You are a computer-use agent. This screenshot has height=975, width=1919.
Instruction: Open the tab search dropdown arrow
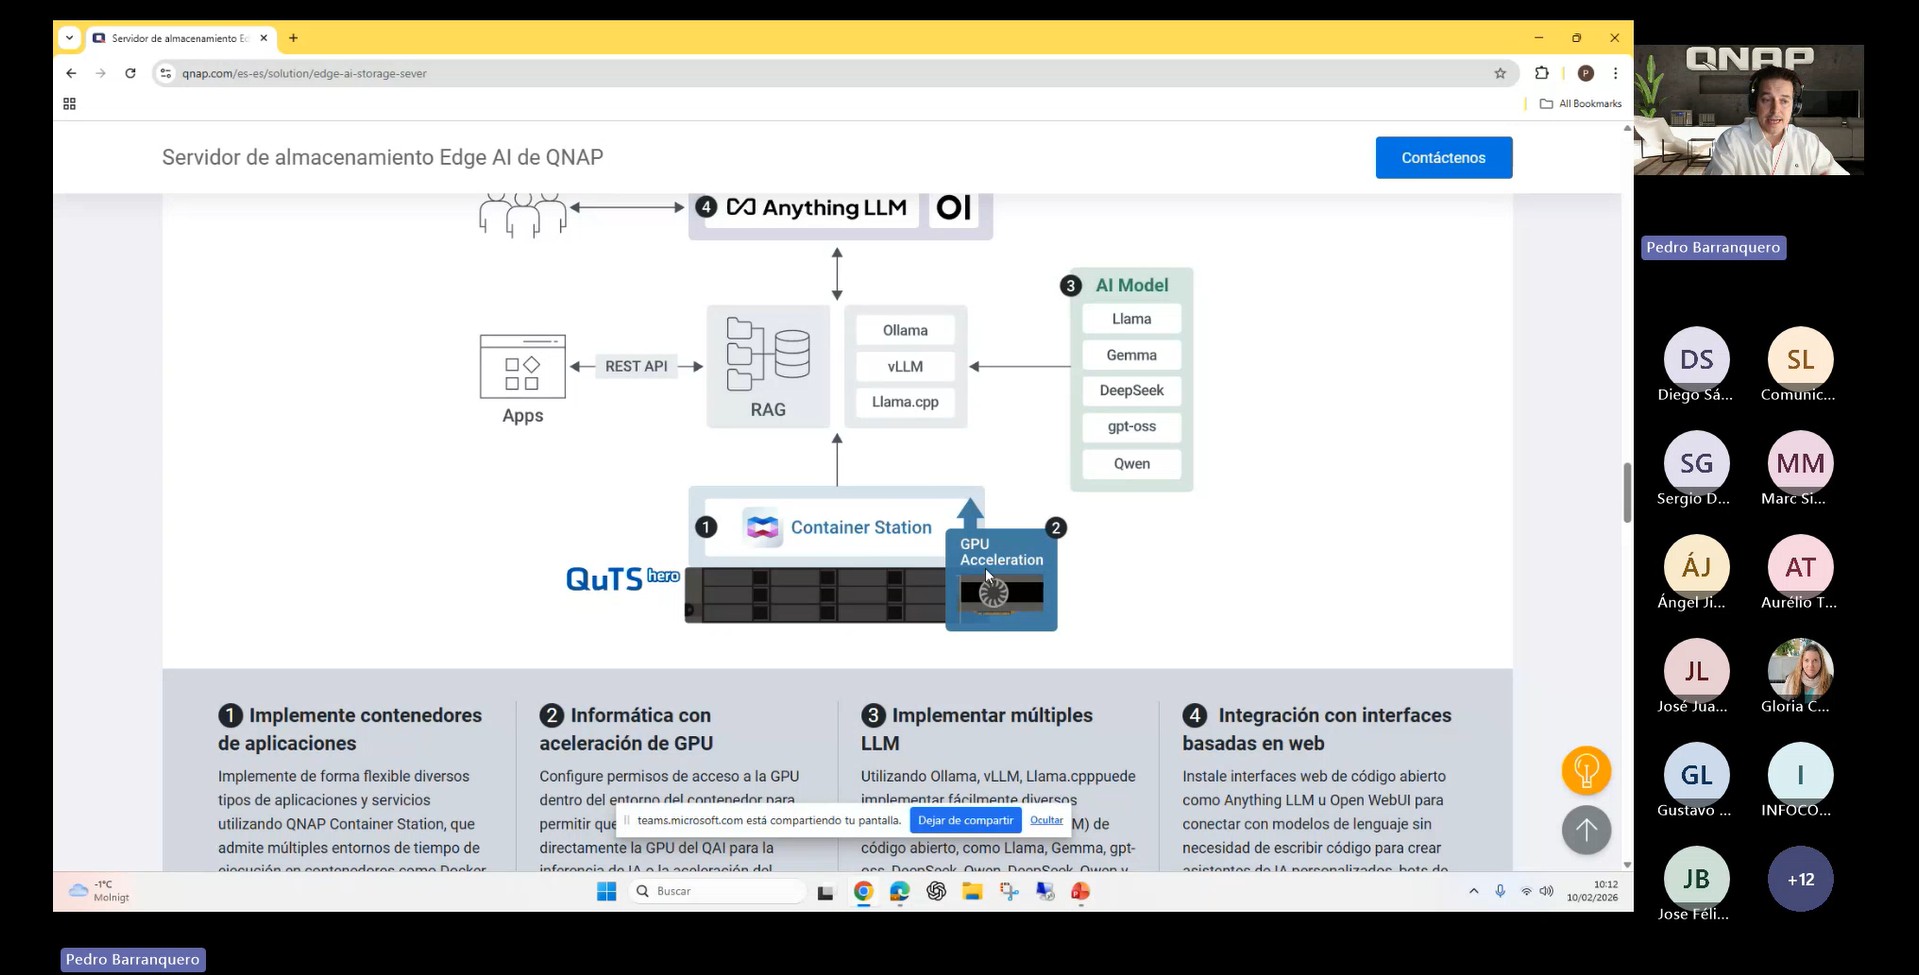point(69,38)
